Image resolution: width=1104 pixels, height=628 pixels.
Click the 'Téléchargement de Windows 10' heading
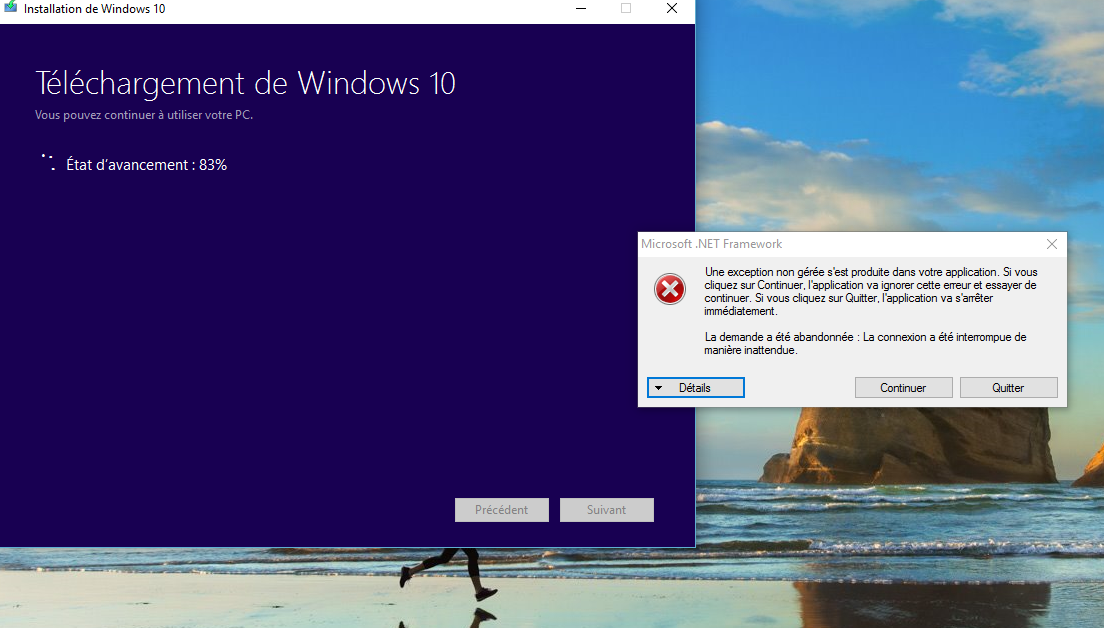pyautogui.click(x=246, y=83)
